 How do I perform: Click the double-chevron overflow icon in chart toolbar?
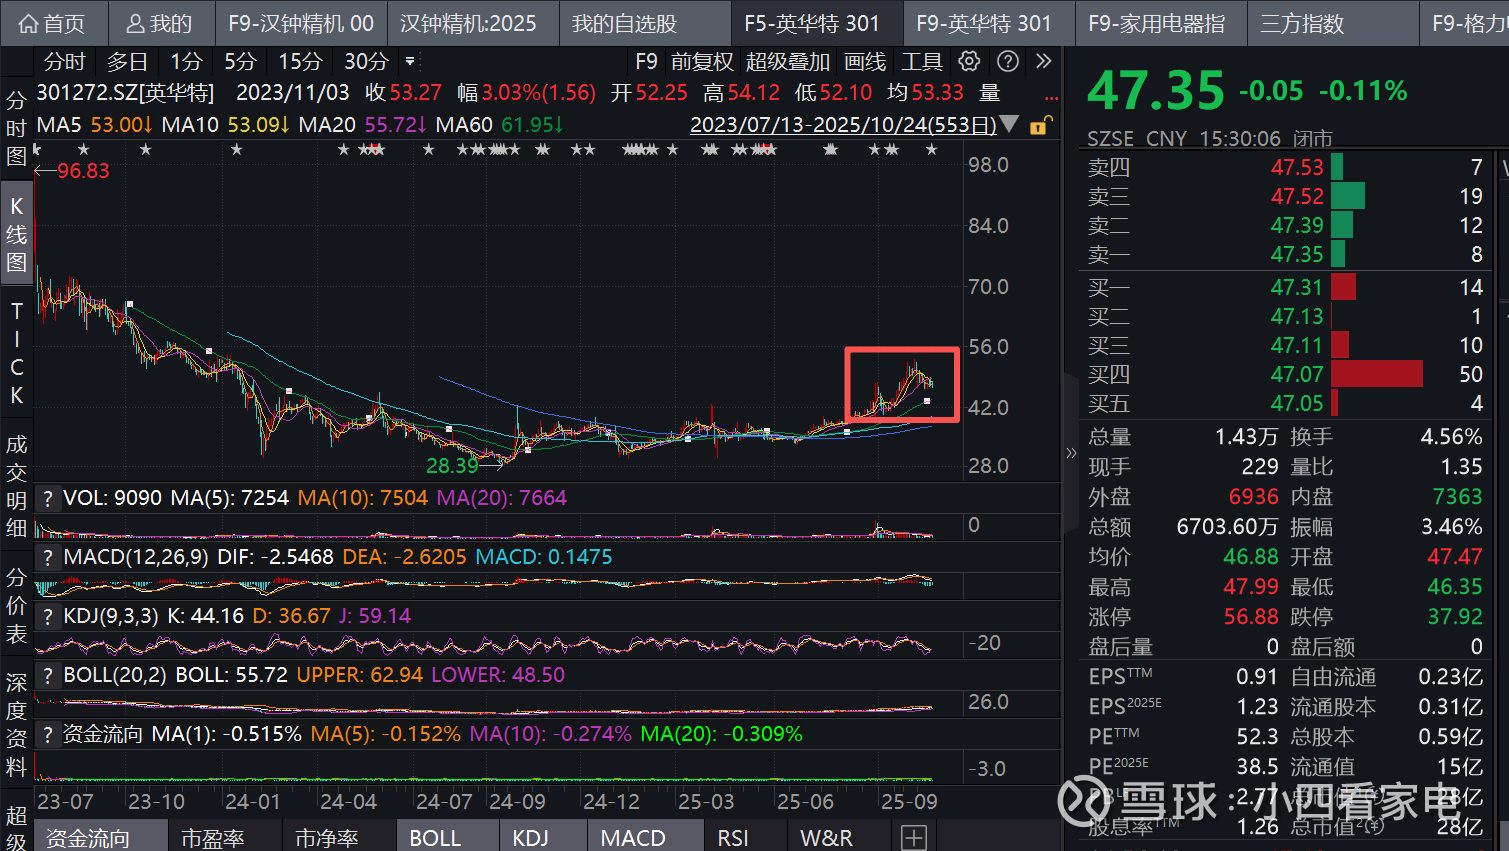pyautogui.click(x=1044, y=61)
